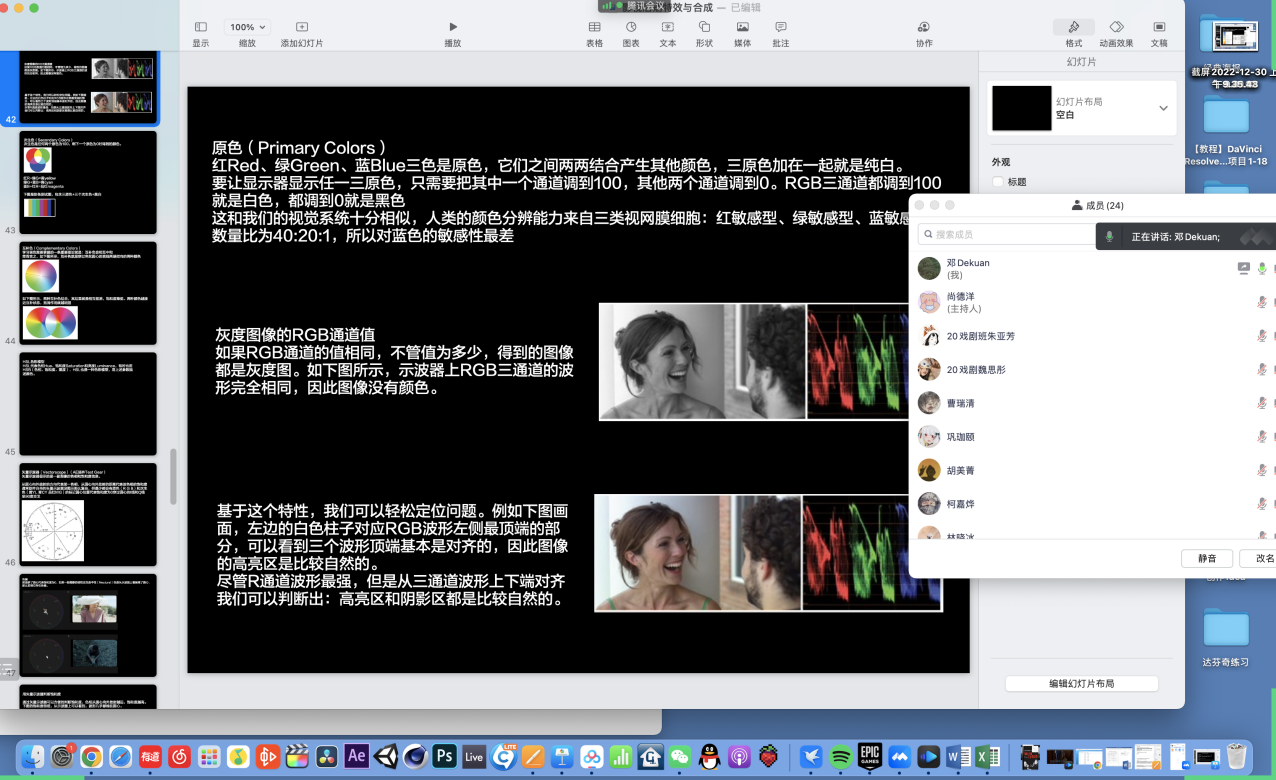Switch to the 动画效果 tab
Screen dimensions: 1276x780
tap(1116, 27)
